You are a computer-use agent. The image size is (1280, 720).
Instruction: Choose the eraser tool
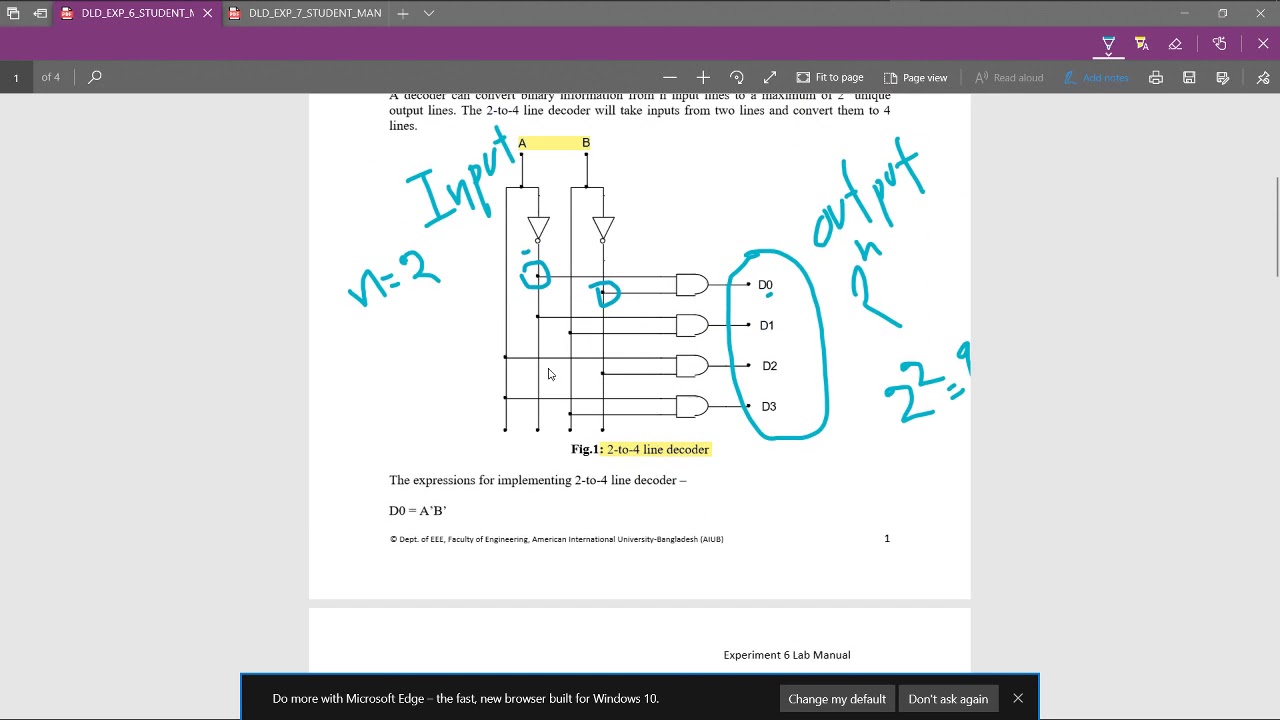[1175, 44]
